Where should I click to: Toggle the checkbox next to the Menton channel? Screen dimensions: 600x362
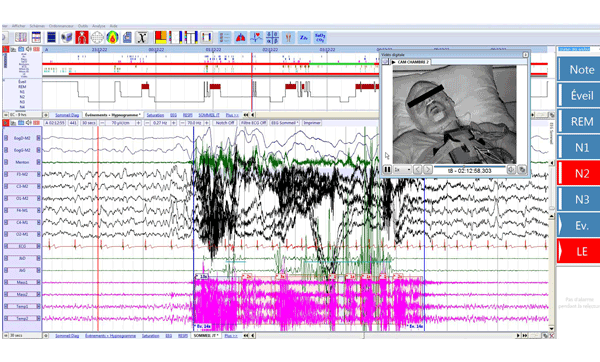[6, 162]
